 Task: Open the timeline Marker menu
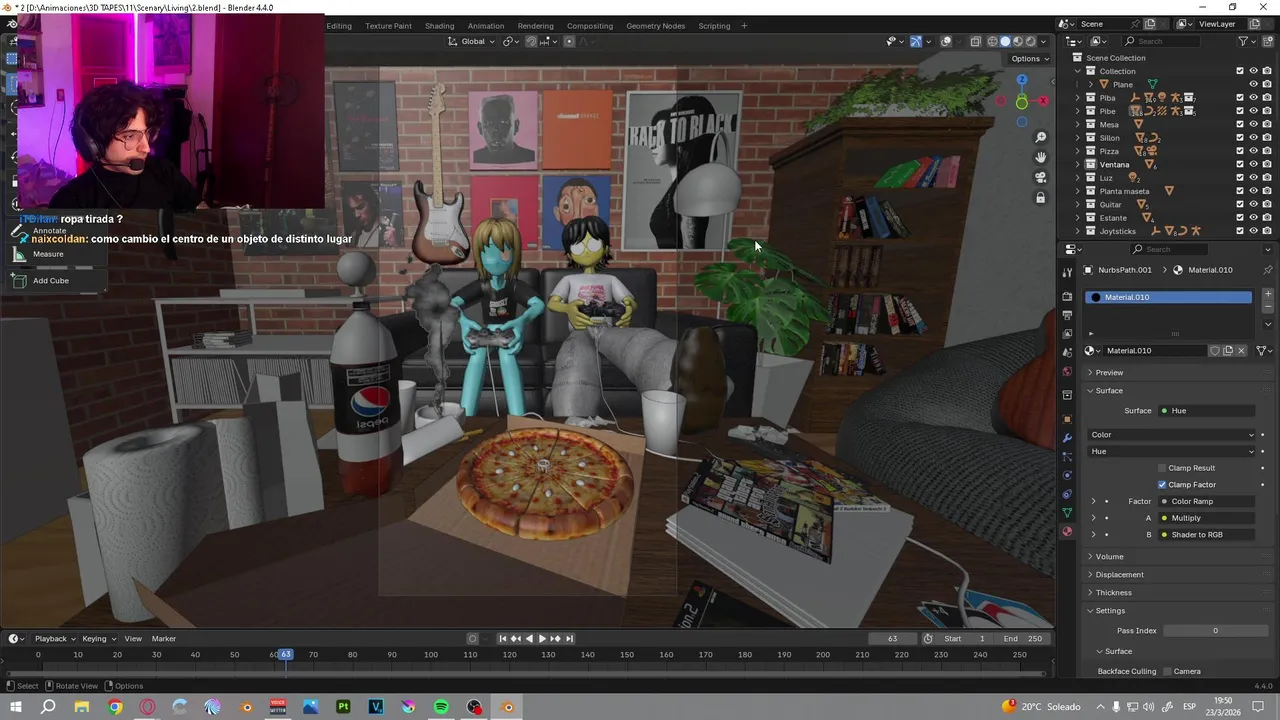pyautogui.click(x=163, y=639)
